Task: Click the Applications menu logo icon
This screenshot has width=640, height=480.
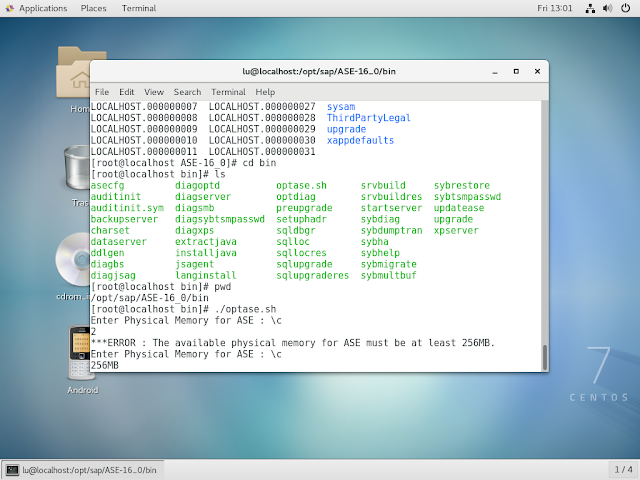Action: pyautogui.click(x=9, y=8)
